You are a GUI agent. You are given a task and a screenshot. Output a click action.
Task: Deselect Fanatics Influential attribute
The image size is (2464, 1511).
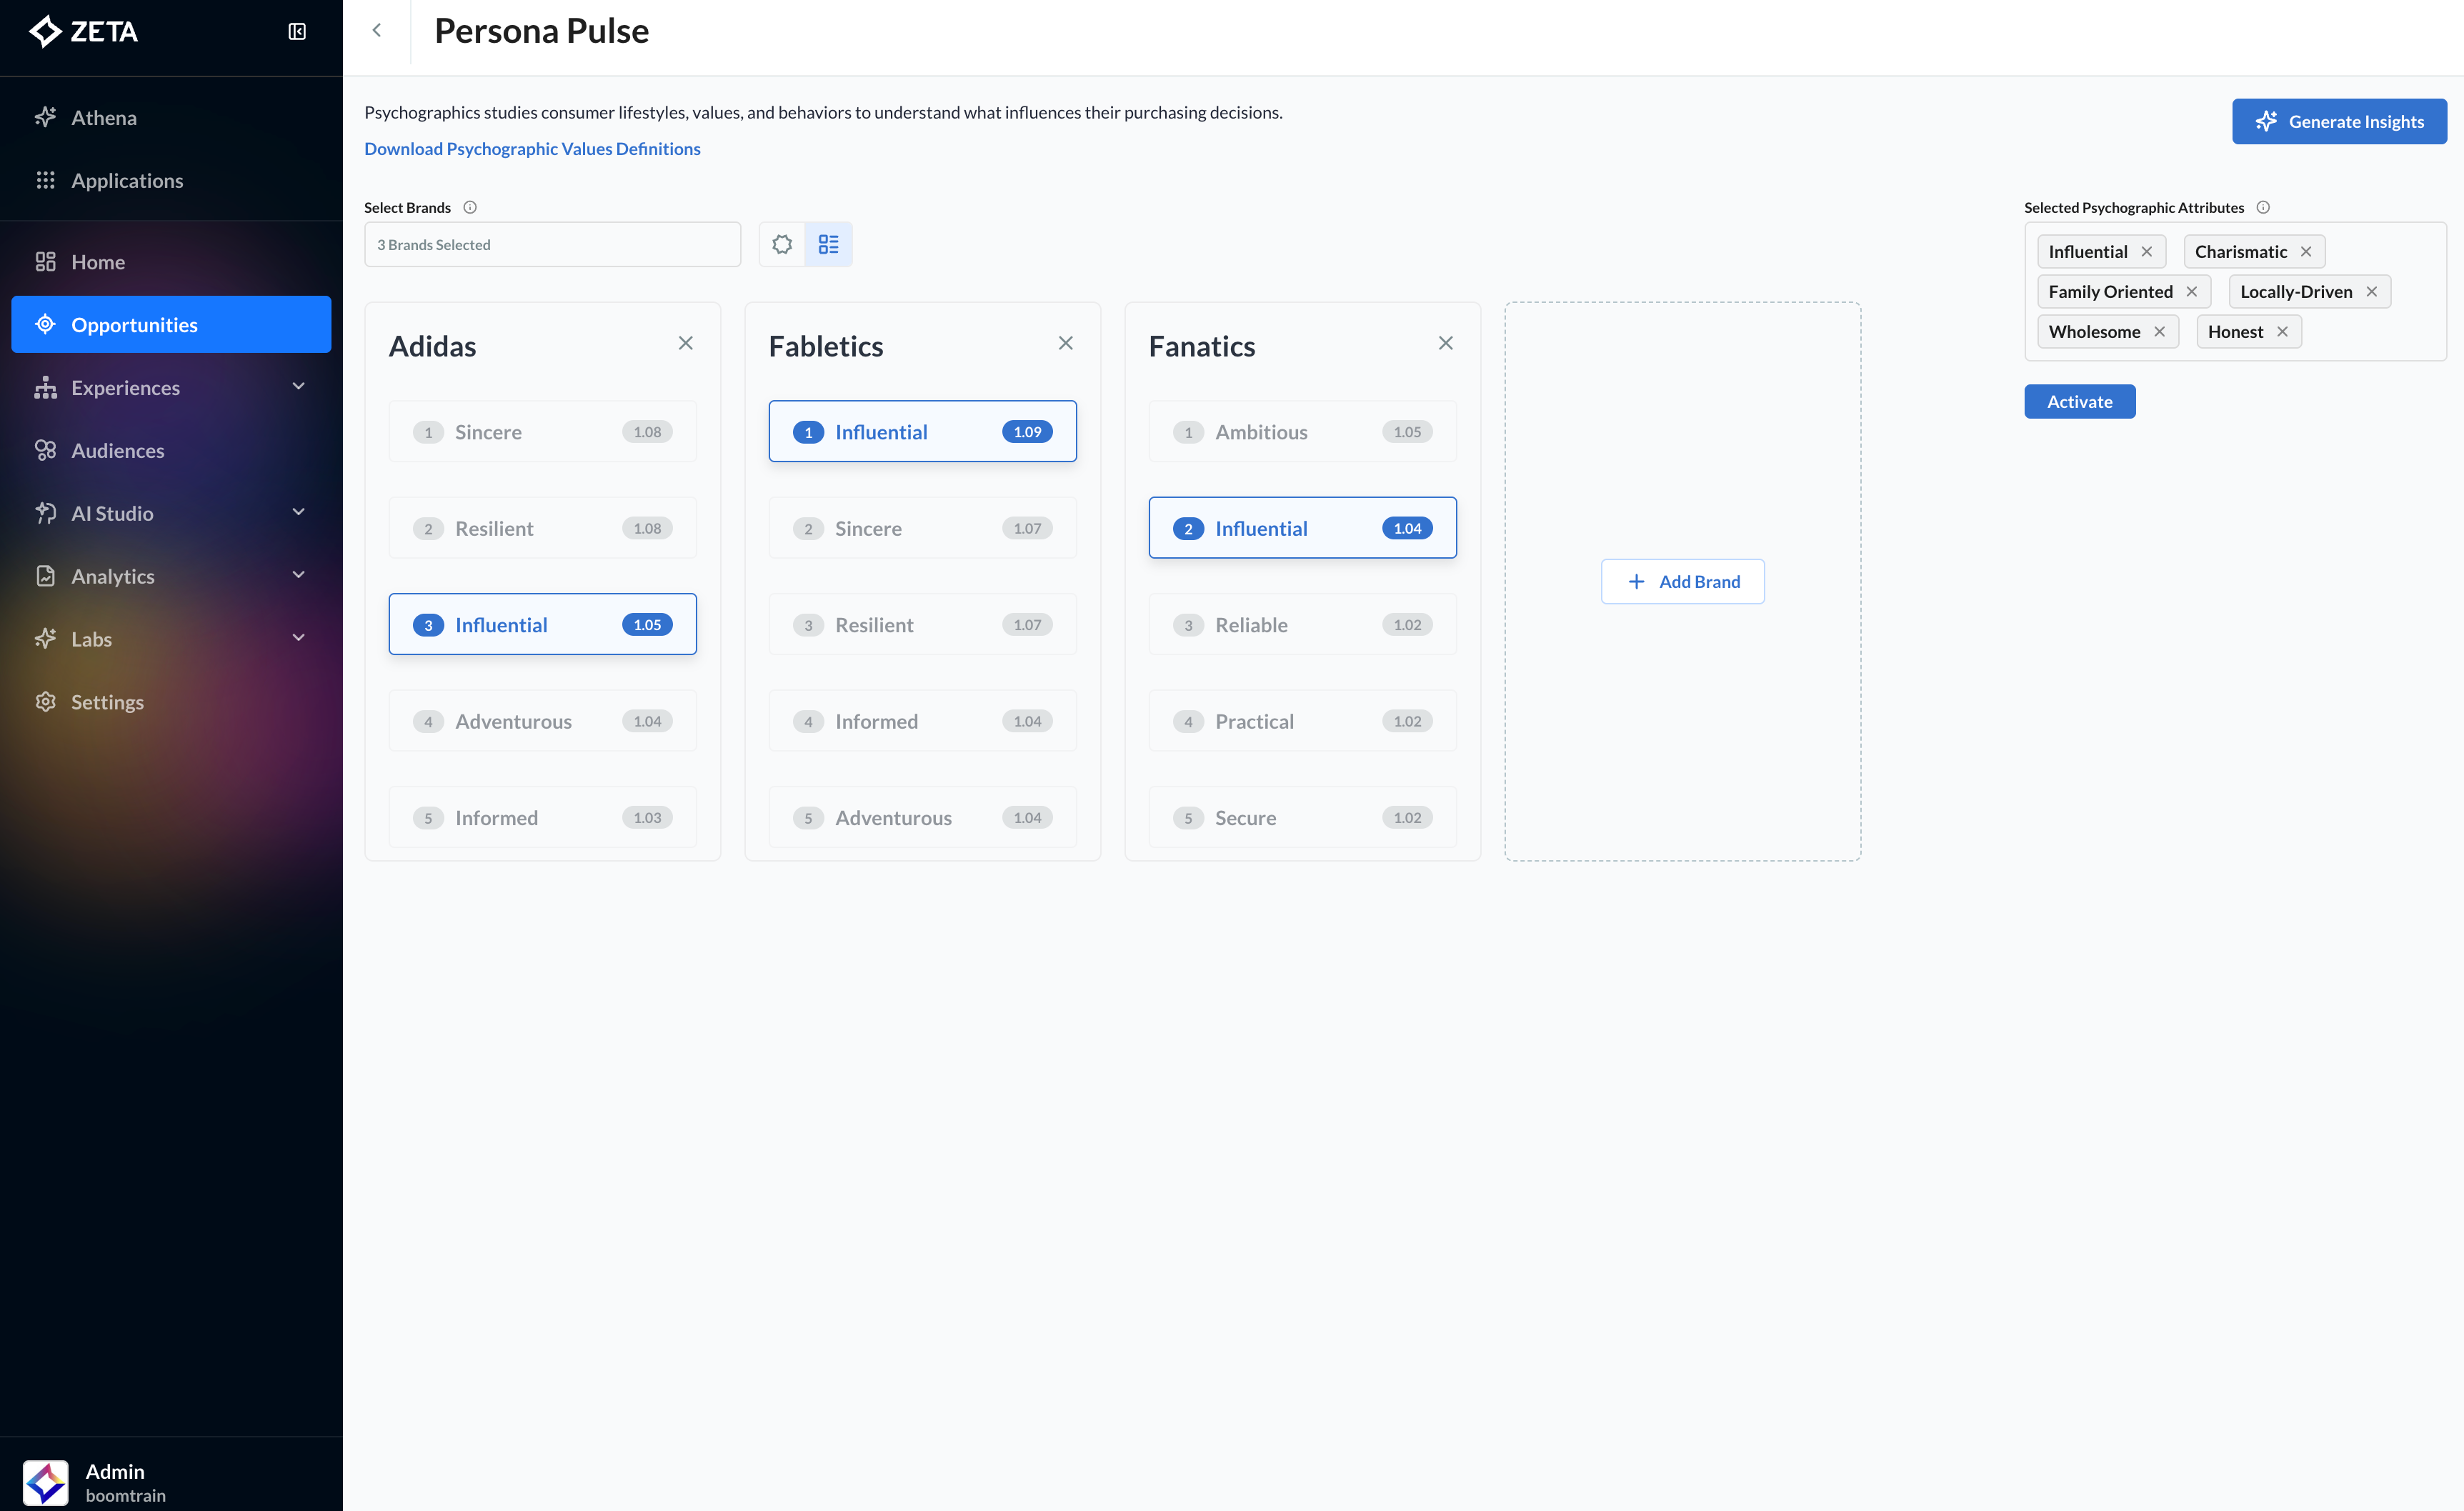click(1303, 528)
